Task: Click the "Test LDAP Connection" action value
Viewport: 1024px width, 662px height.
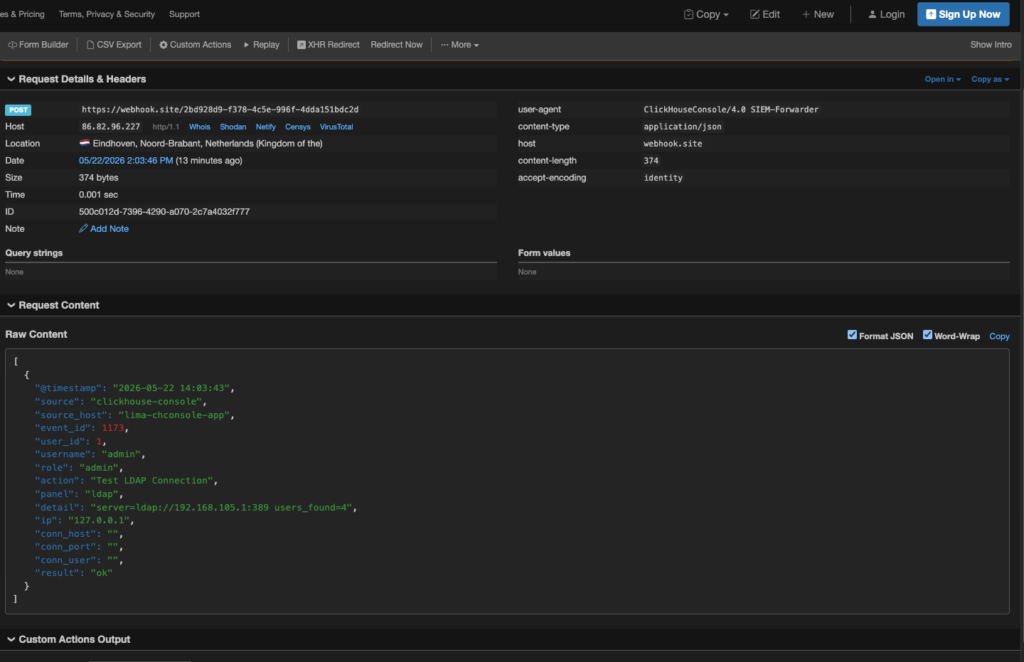Action: pos(152,481)
